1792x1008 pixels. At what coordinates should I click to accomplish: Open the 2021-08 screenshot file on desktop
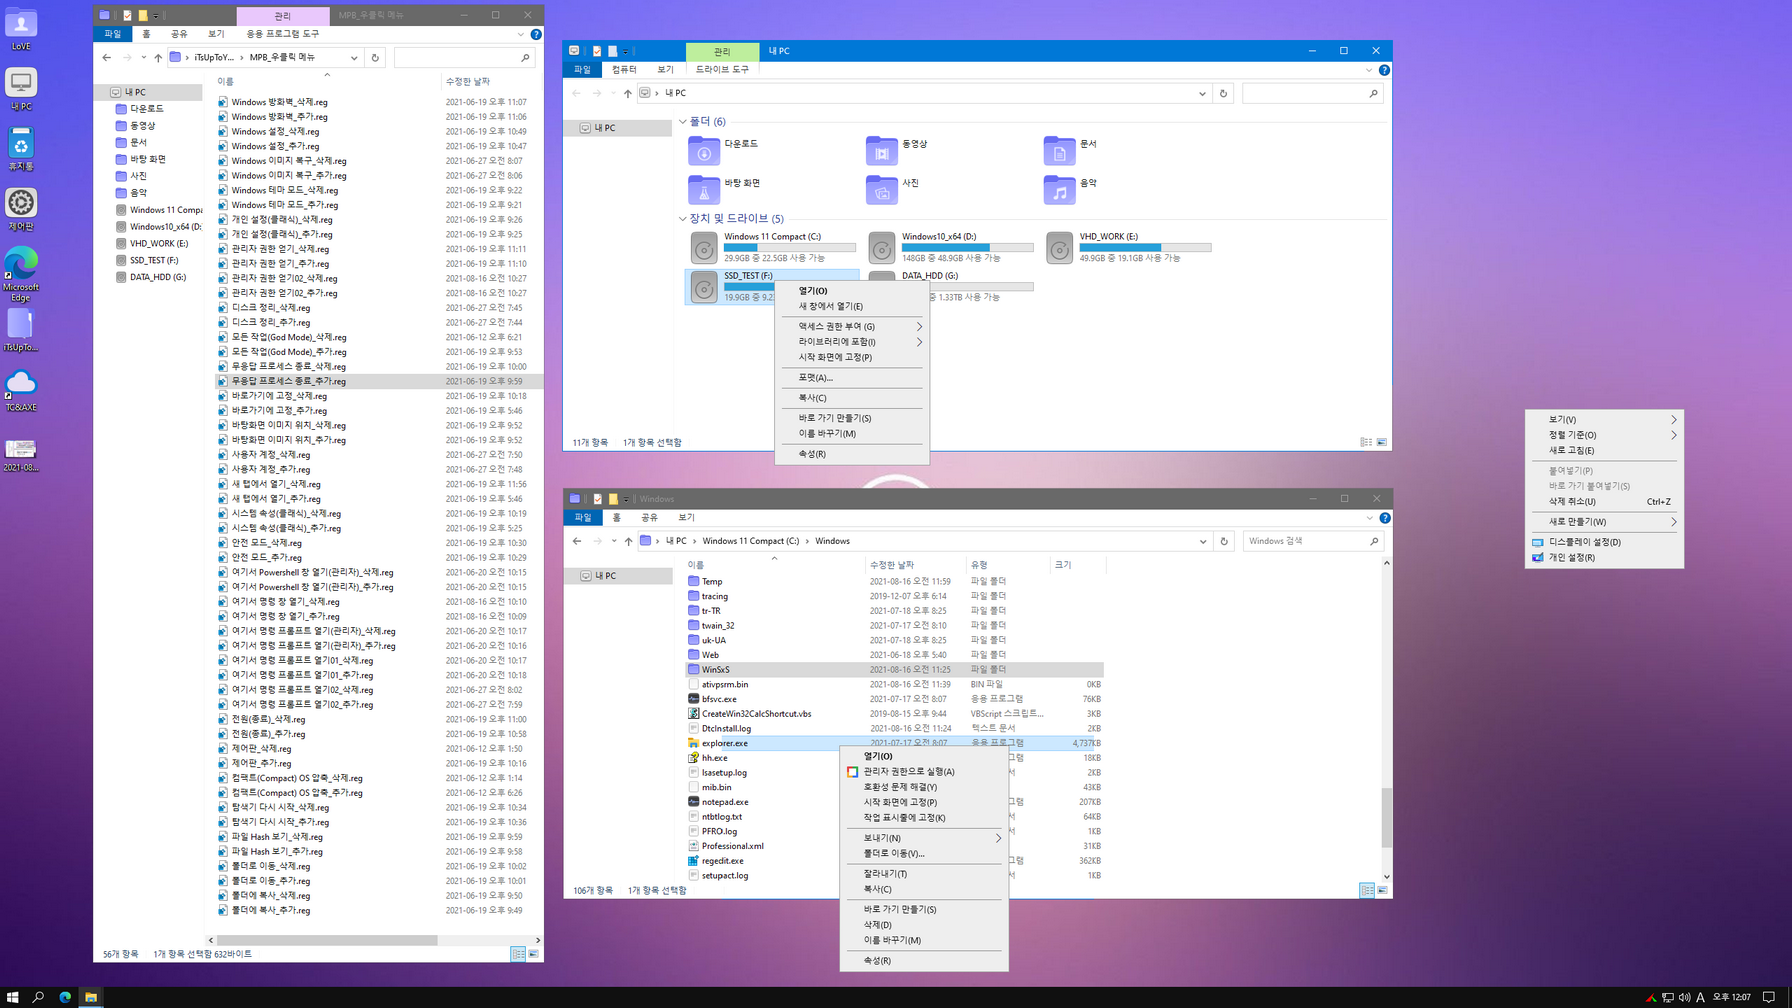coord(21,455)
